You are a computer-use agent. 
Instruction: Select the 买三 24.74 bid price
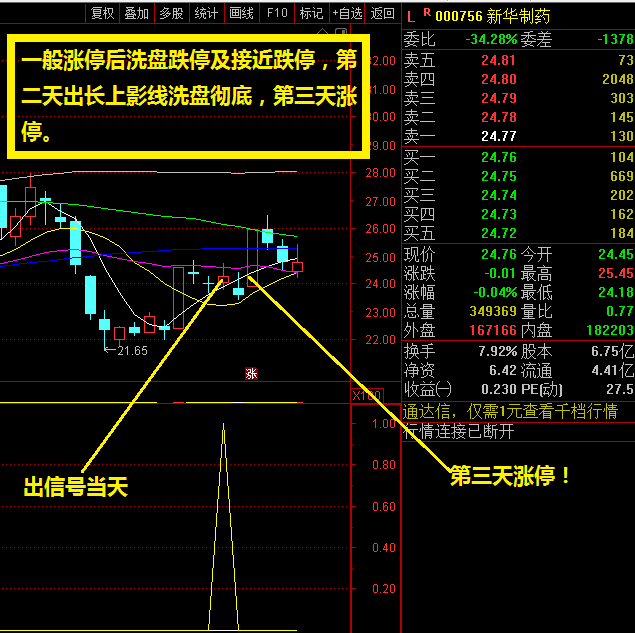499,195
